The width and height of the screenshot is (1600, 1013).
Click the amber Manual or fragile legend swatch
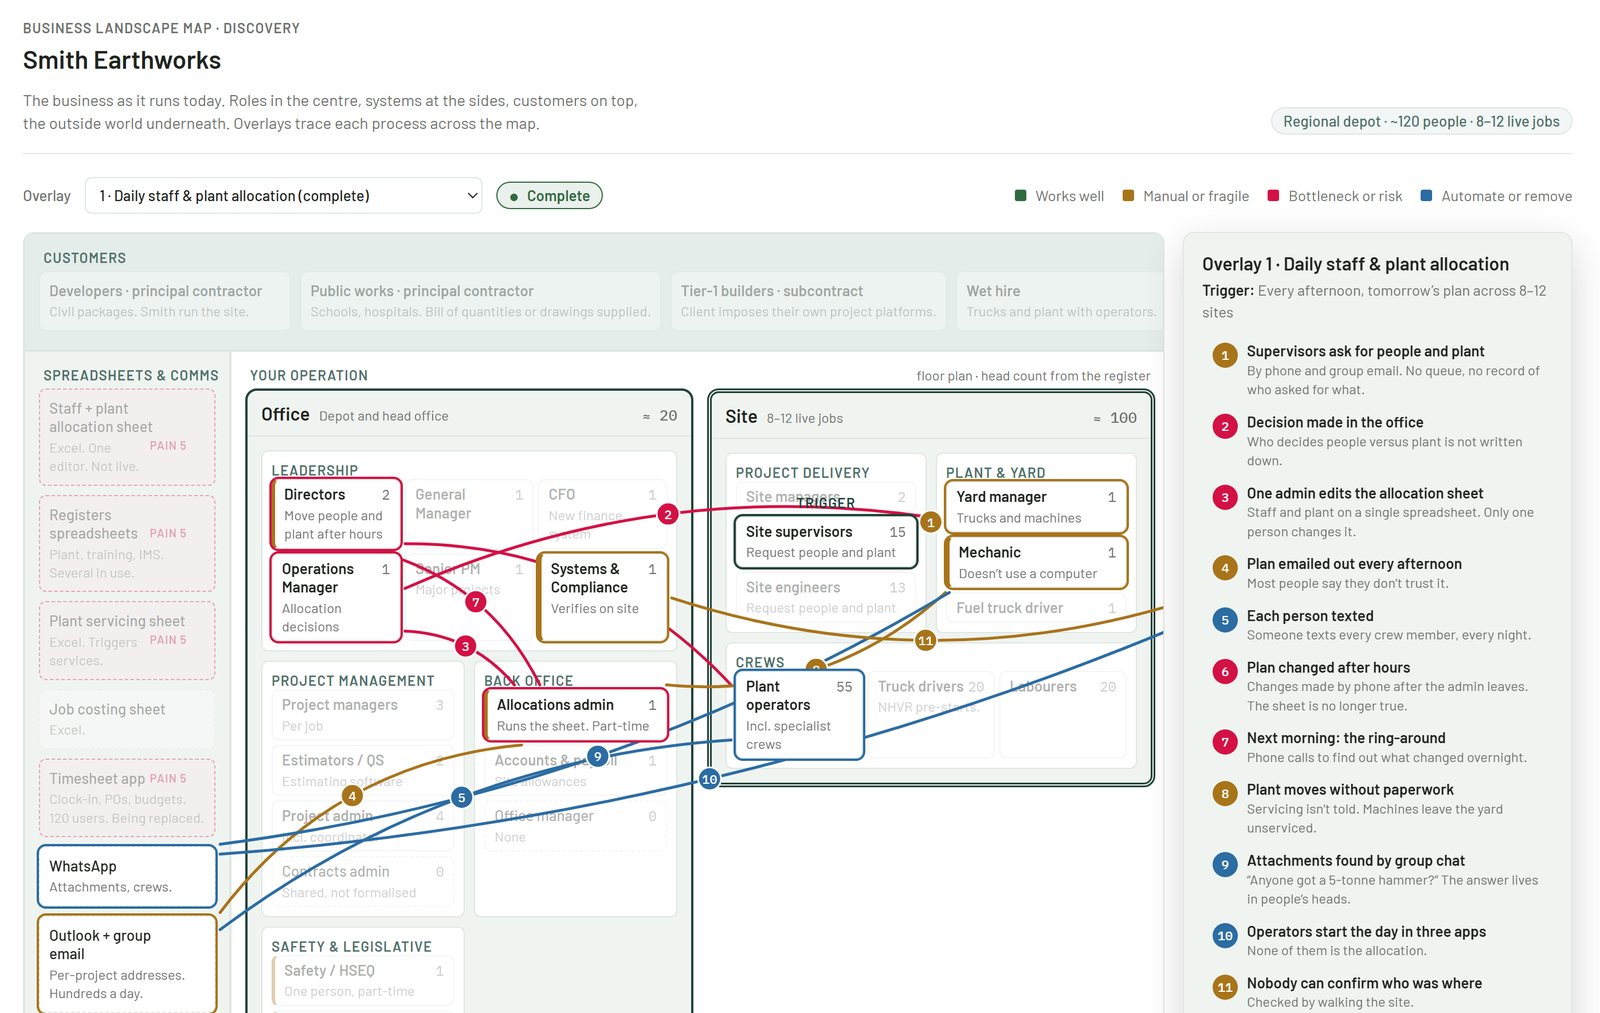click(x=1128, y=196)
